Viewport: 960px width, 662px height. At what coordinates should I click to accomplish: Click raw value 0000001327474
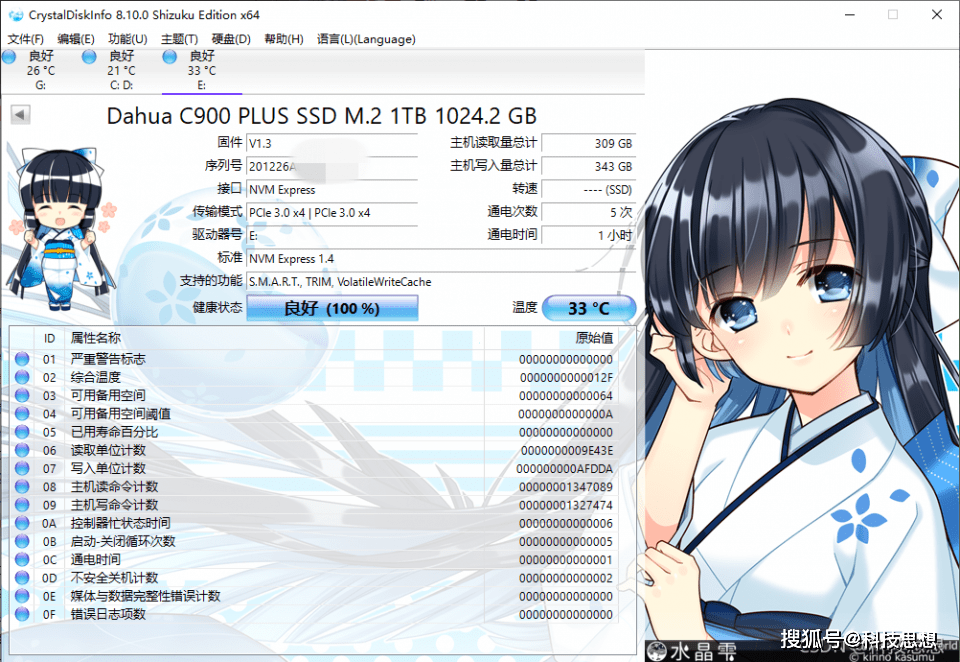[x=566, y=505]
